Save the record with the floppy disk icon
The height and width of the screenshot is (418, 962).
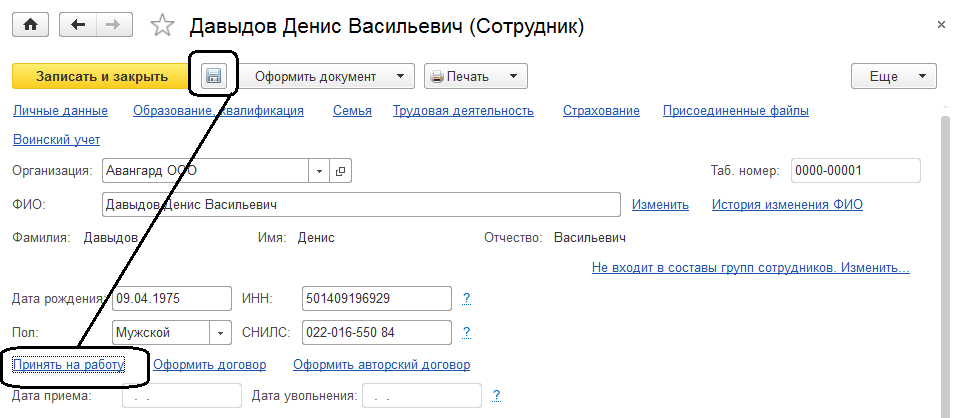pyautogui.click(x=214, y=75)
